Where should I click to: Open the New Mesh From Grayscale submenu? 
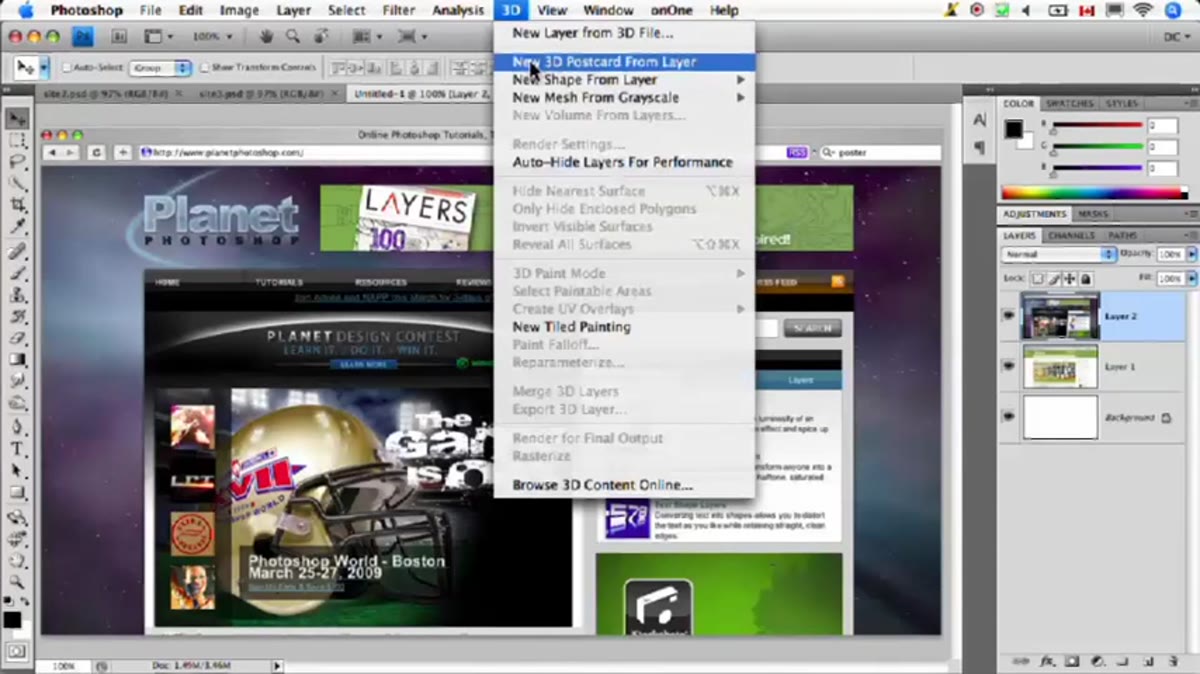625,97
